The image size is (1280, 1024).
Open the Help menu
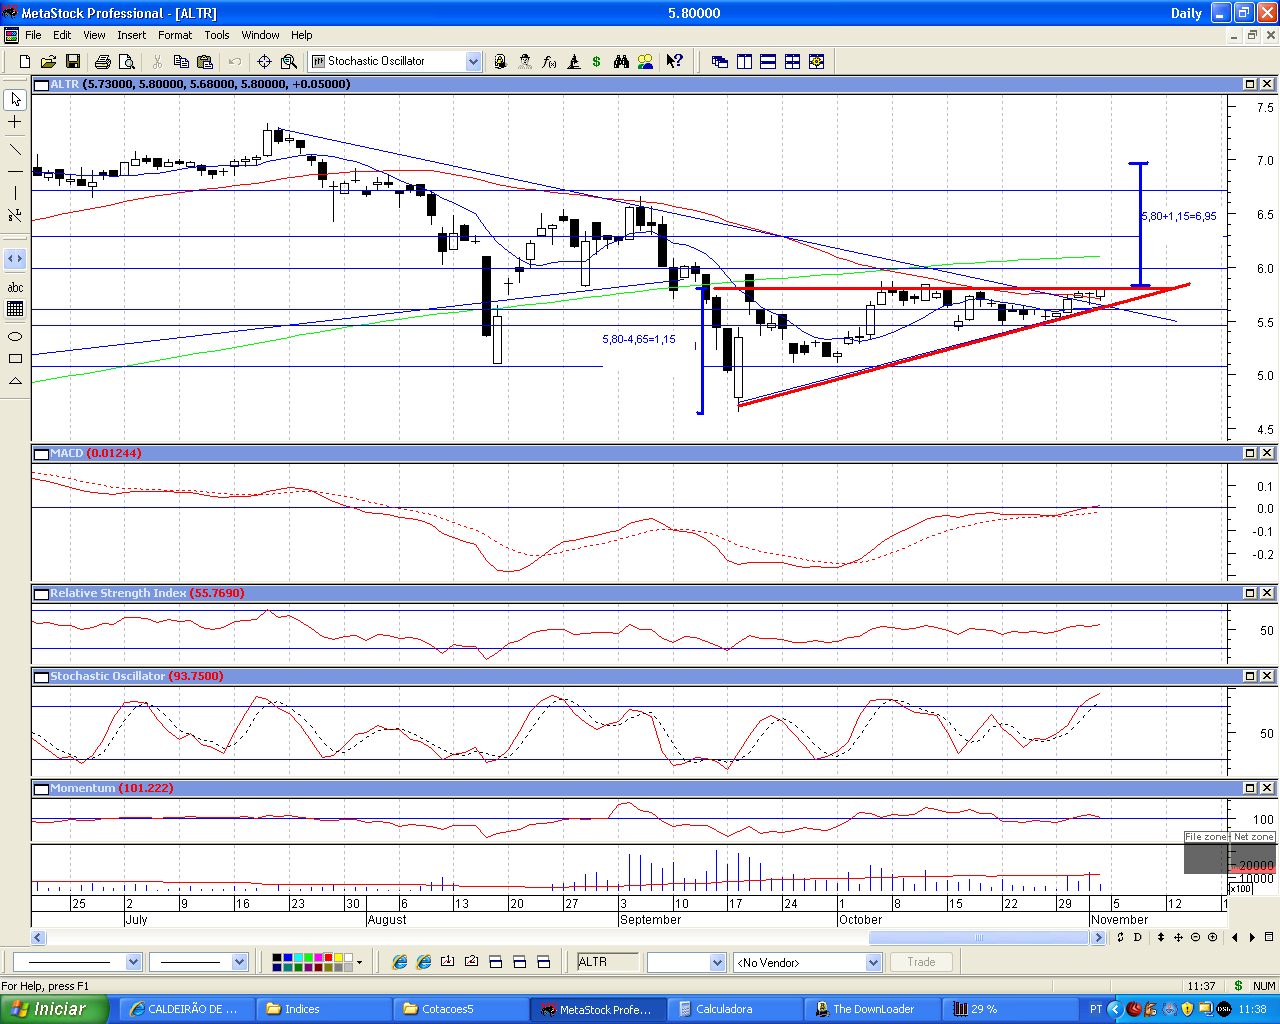point(302,35)
